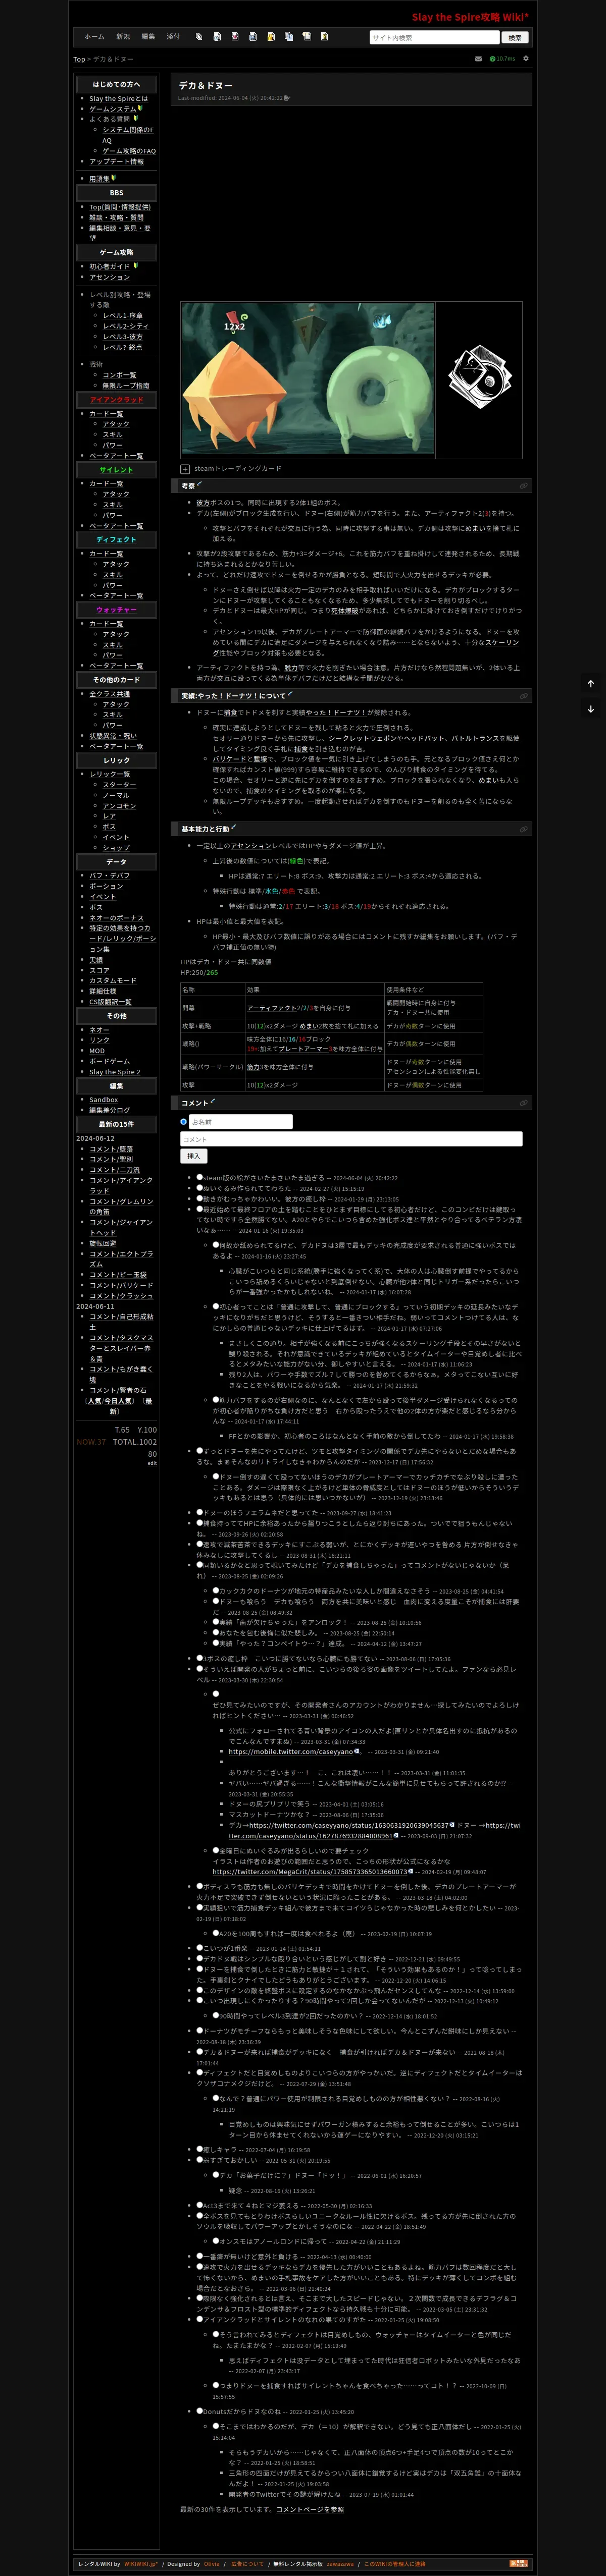Screen dimensions: 606x2576
Task: Open ウォッチャー sidebar heading link
Action: [x=116, y=609]
